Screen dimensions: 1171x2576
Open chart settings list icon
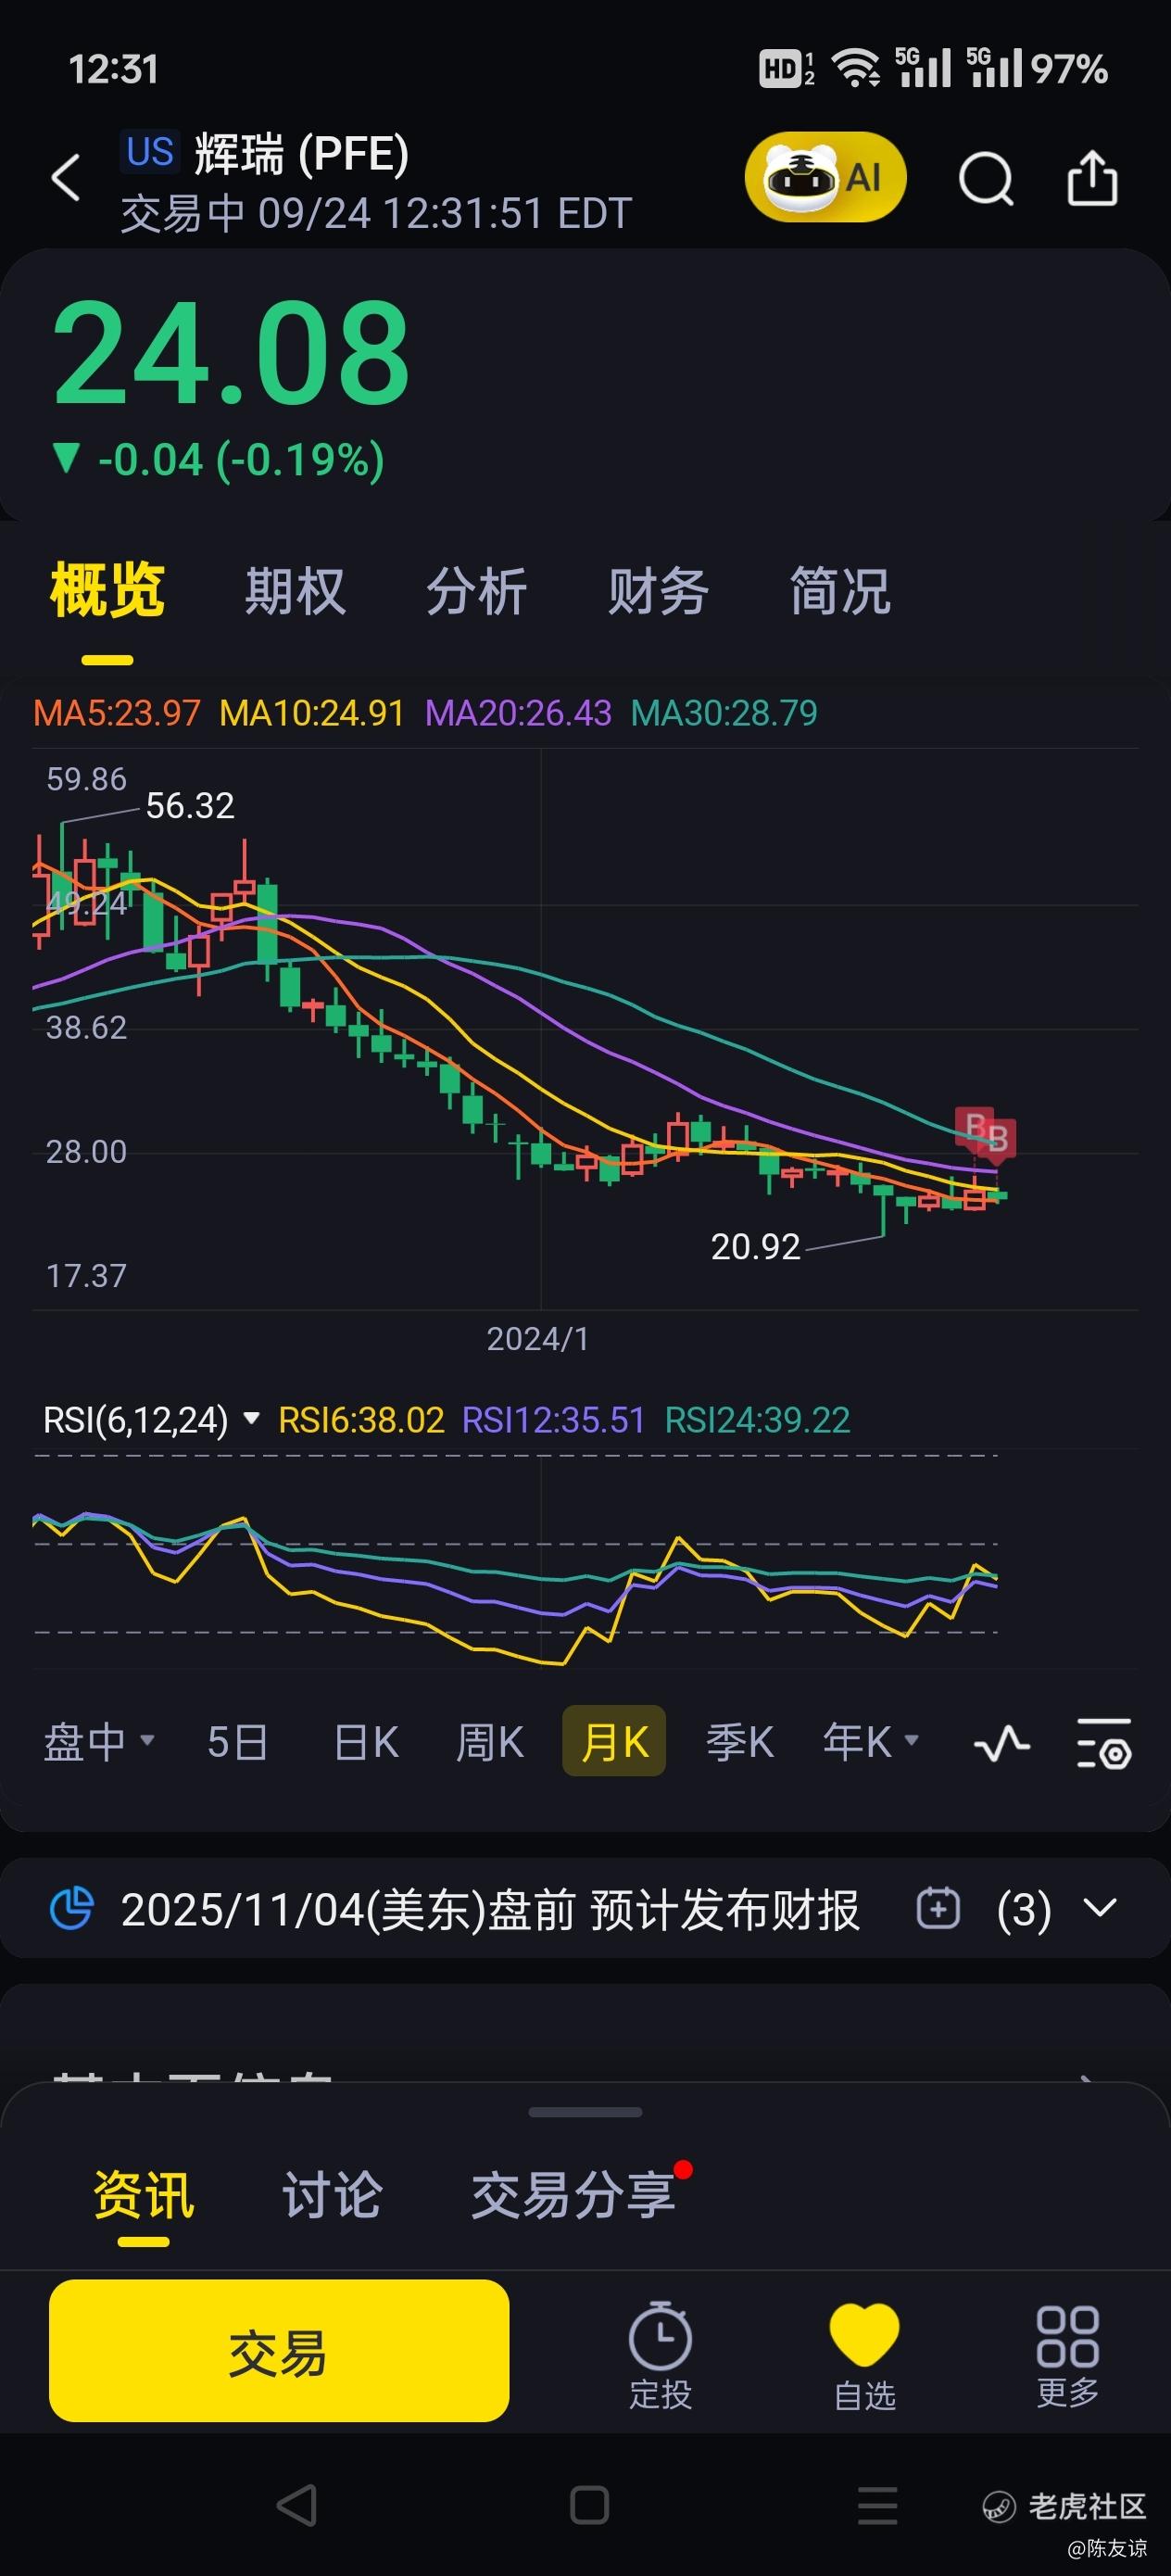coord(1104,1743)
